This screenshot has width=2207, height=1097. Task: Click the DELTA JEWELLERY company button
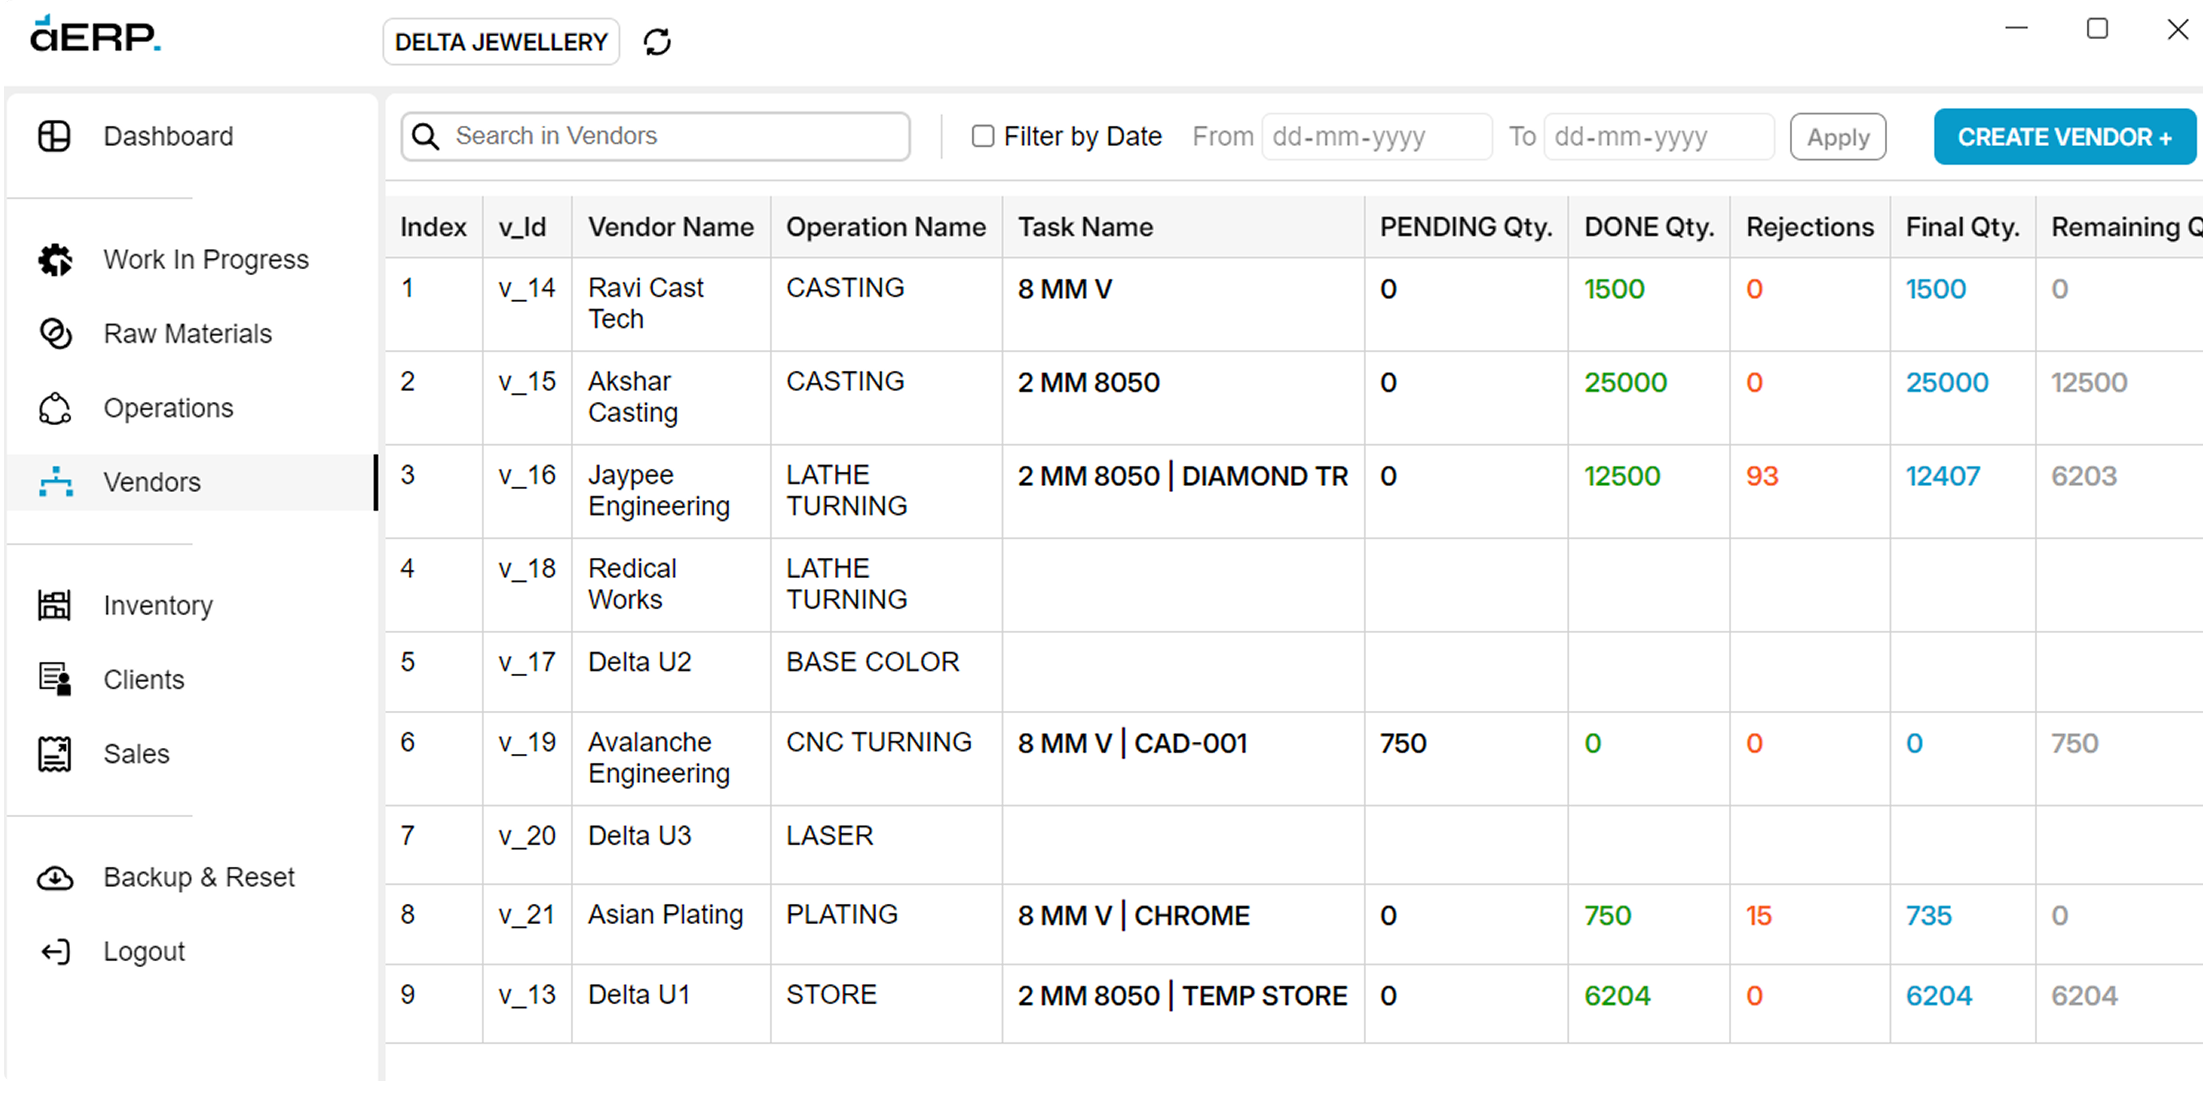coord(501,42)
